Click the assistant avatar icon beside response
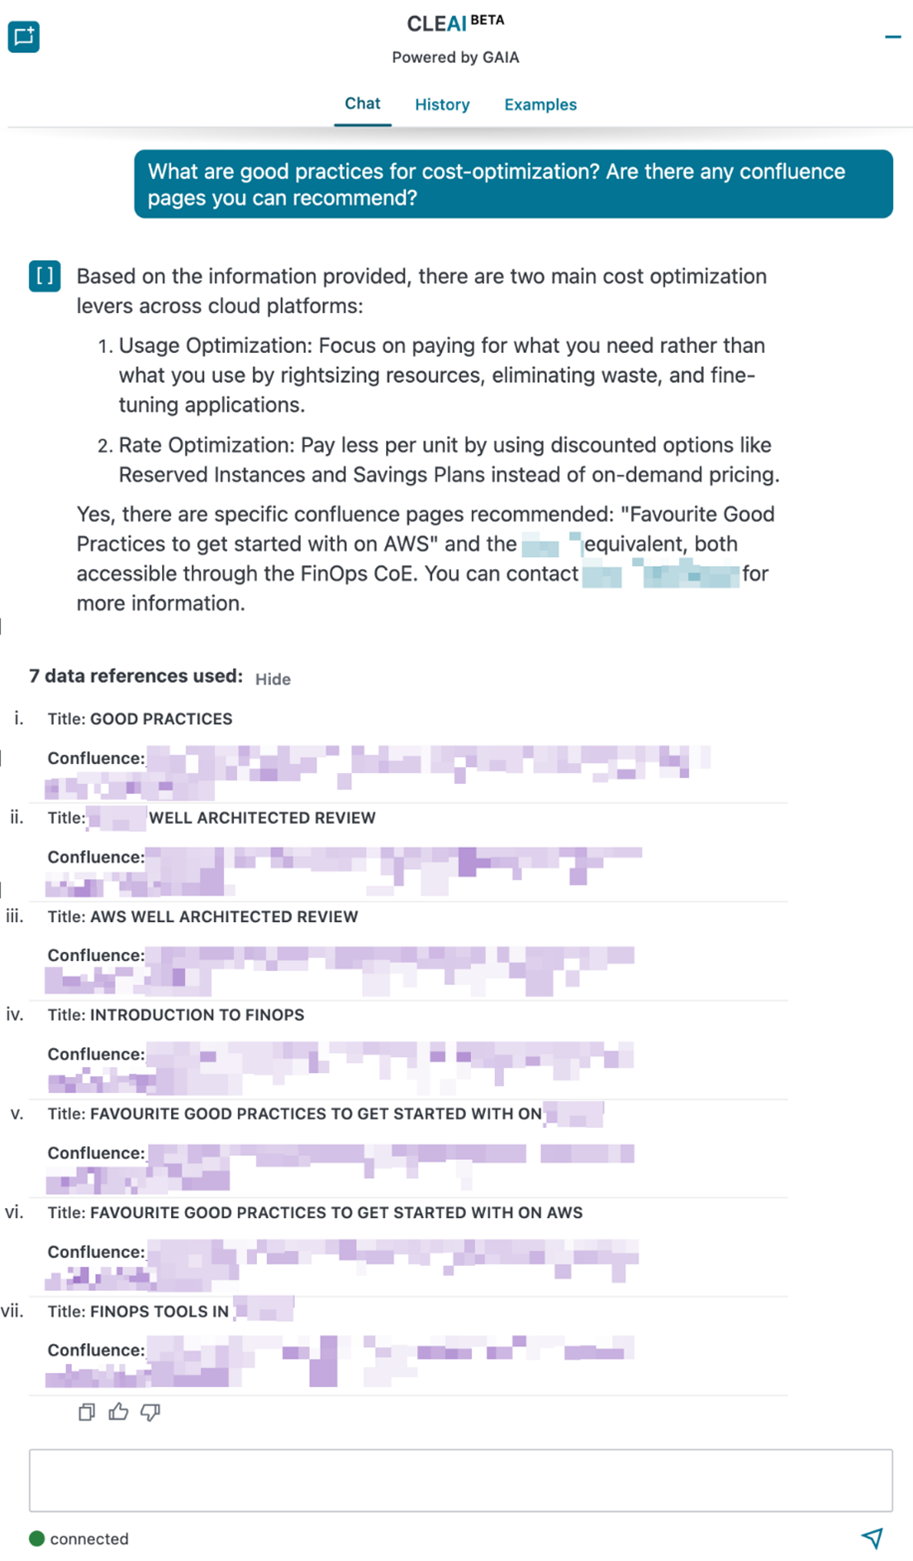The height and width of the screenshot is (1561, 913). coord(45,276)
